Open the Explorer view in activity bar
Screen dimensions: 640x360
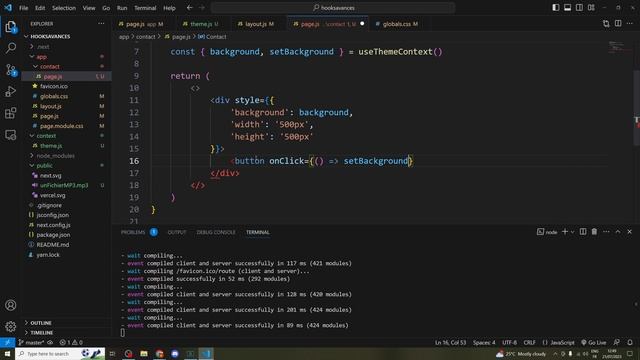click(x=11, y=27)
